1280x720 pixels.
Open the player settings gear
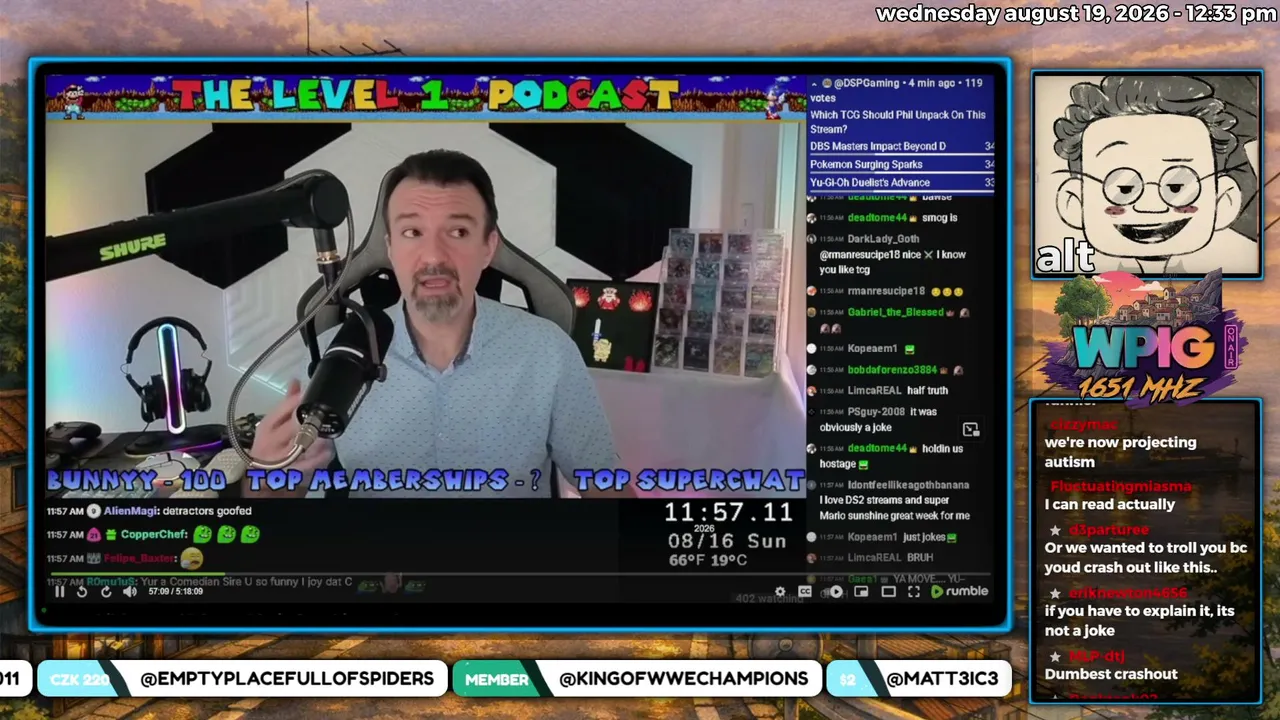(780, 592)
